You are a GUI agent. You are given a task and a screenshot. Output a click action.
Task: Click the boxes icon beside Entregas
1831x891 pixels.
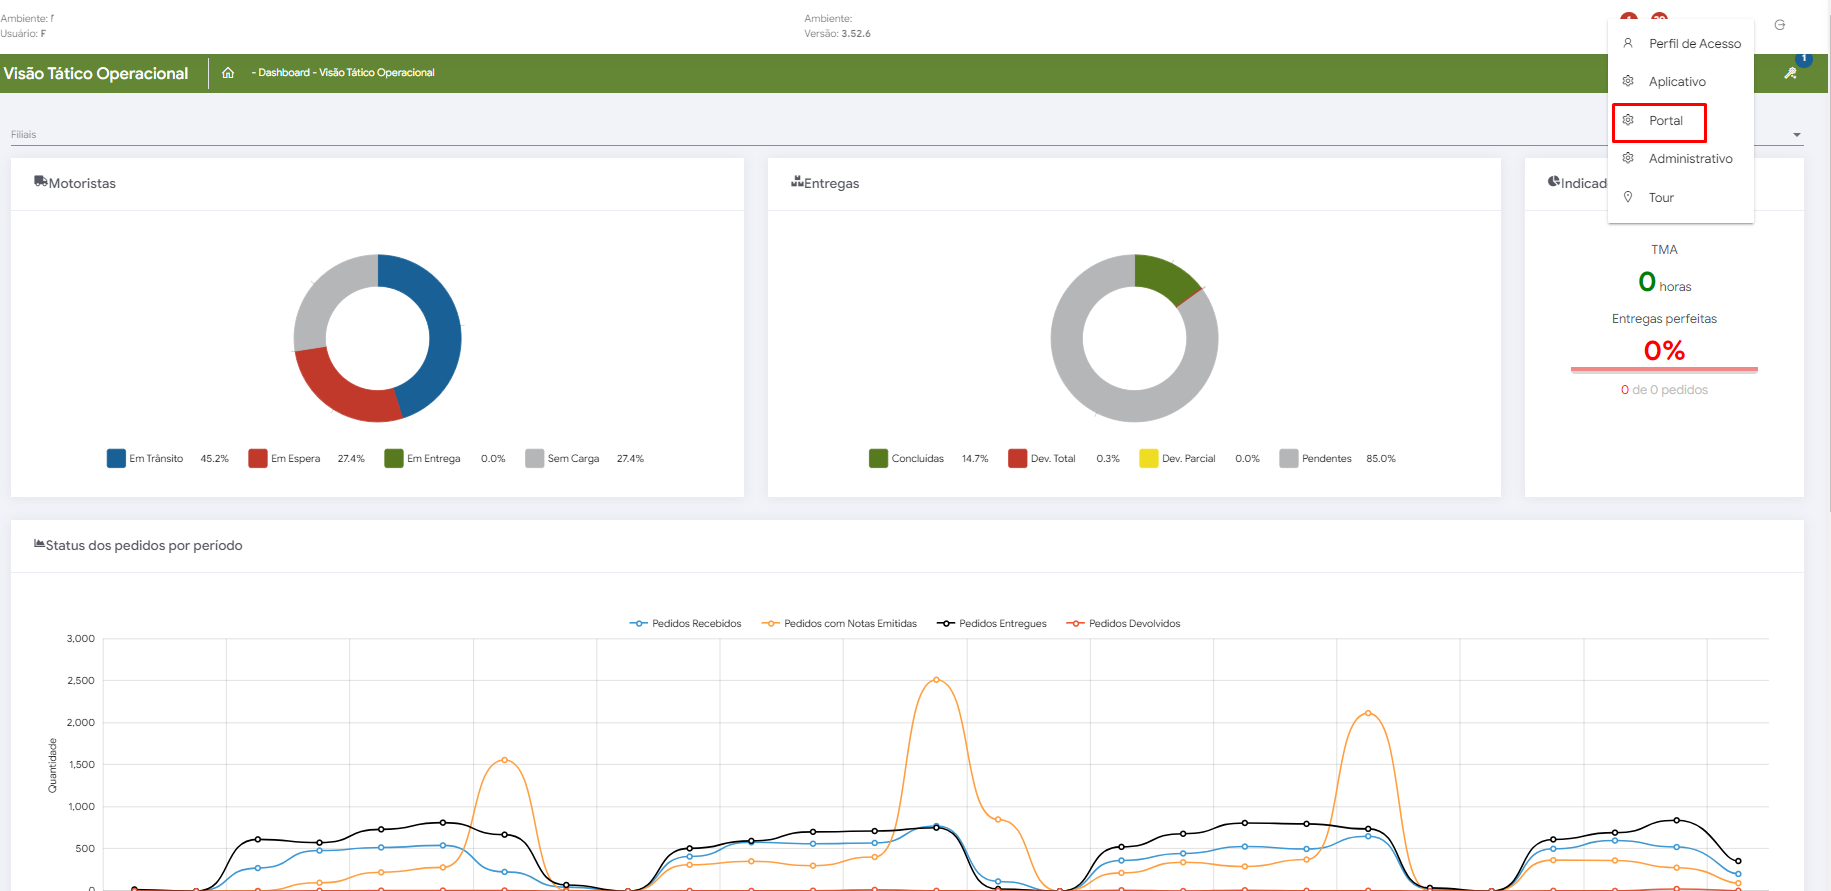point(797,182)
